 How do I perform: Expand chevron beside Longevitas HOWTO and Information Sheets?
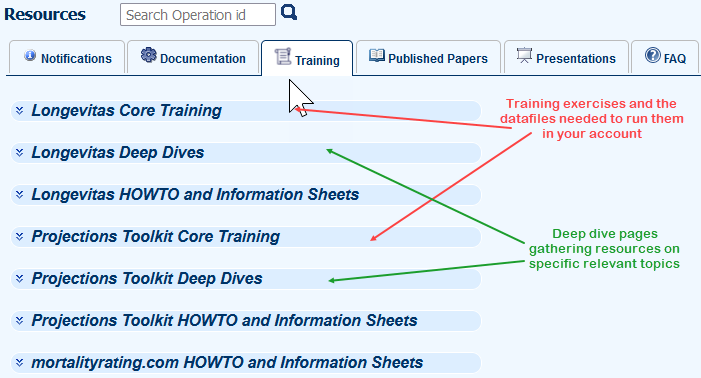tap(19, 194)
